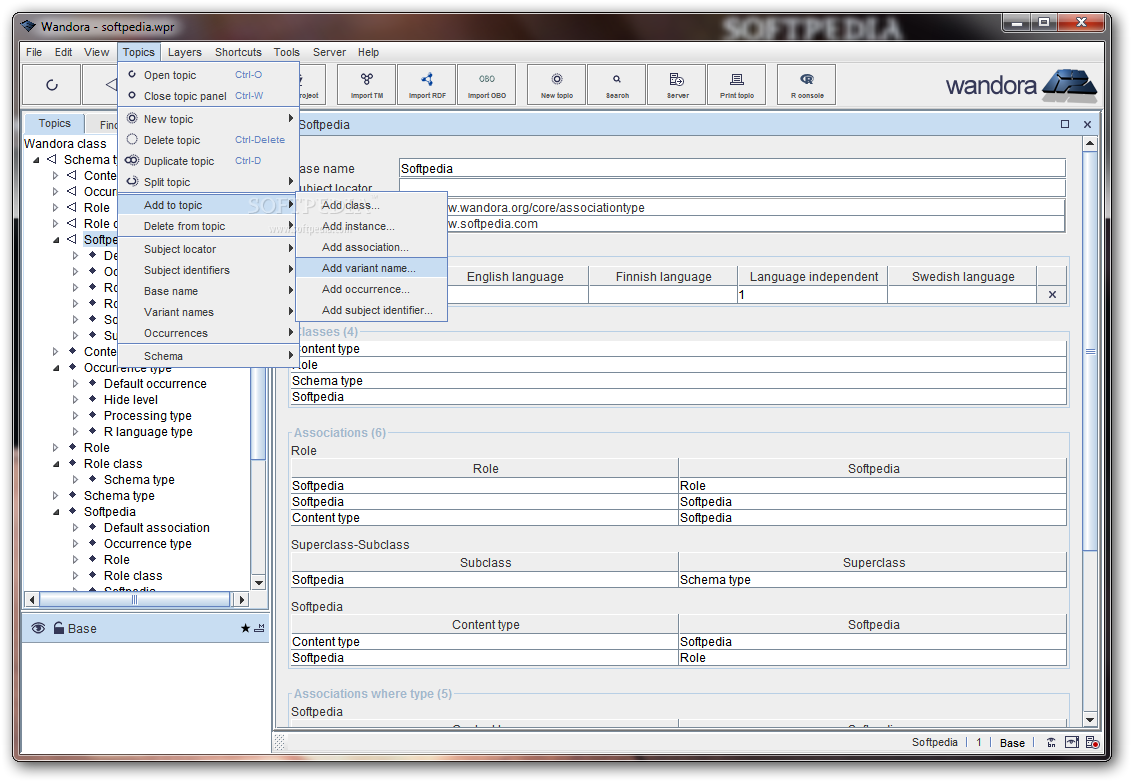Click the tree horizontal scrollbar right arrow
1132x782 pixels.
[x=242, y=599]
